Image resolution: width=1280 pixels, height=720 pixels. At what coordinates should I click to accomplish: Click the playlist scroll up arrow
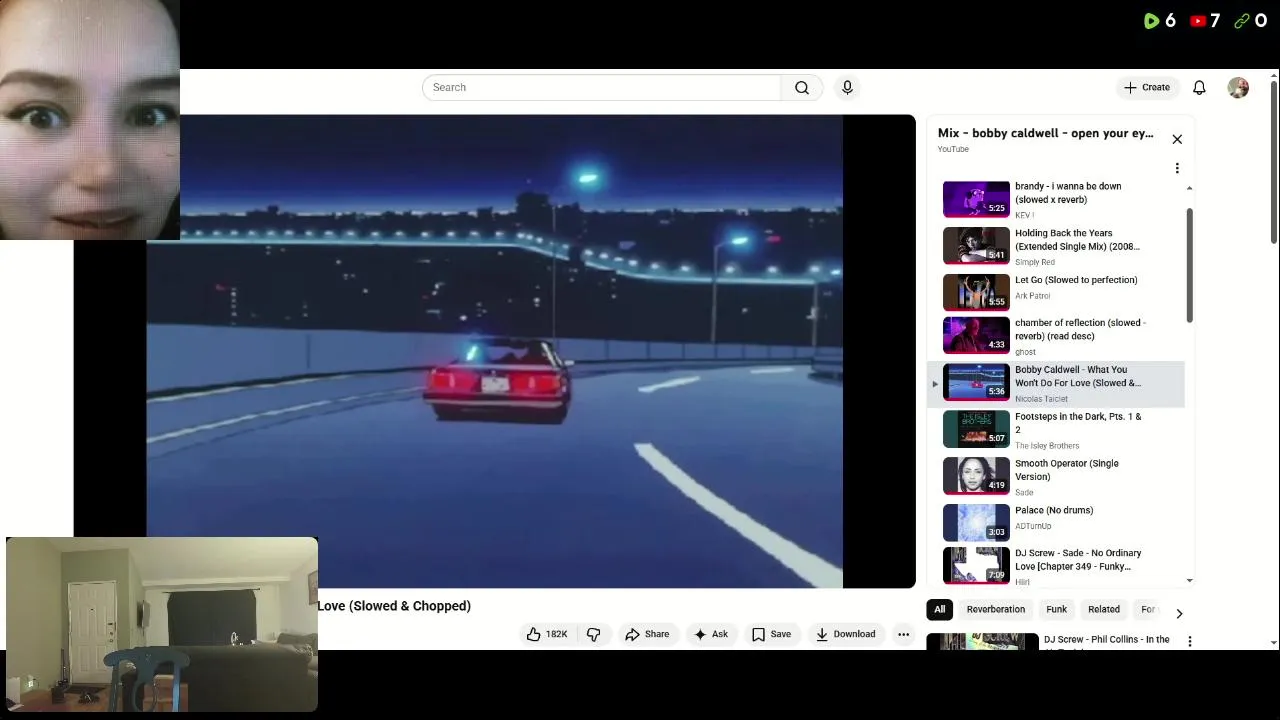pos(1189,188)
